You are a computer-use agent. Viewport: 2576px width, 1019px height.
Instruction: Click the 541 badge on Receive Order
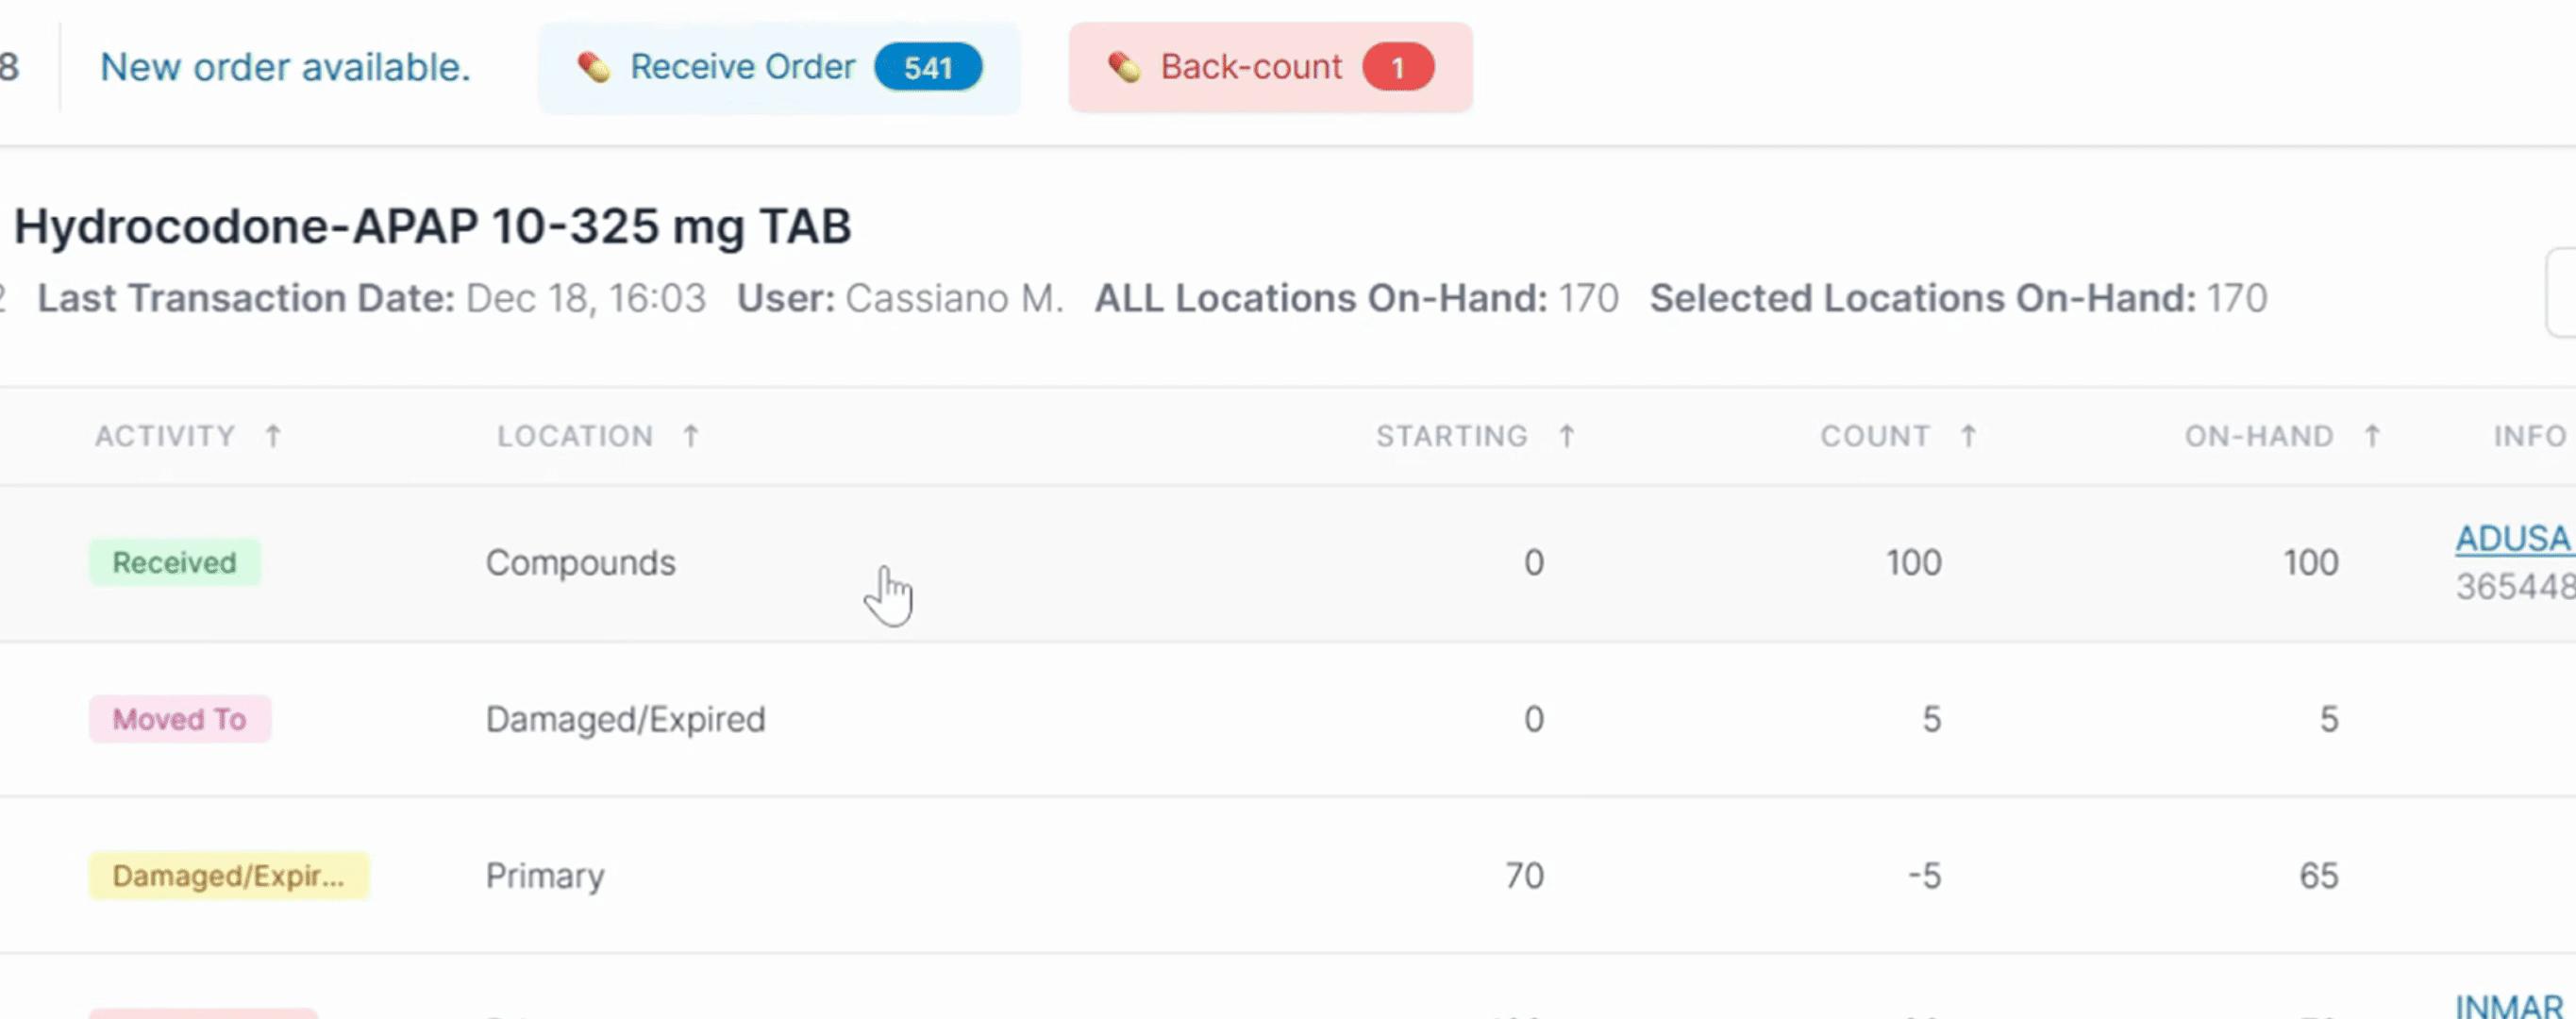[x=928, y=68]
